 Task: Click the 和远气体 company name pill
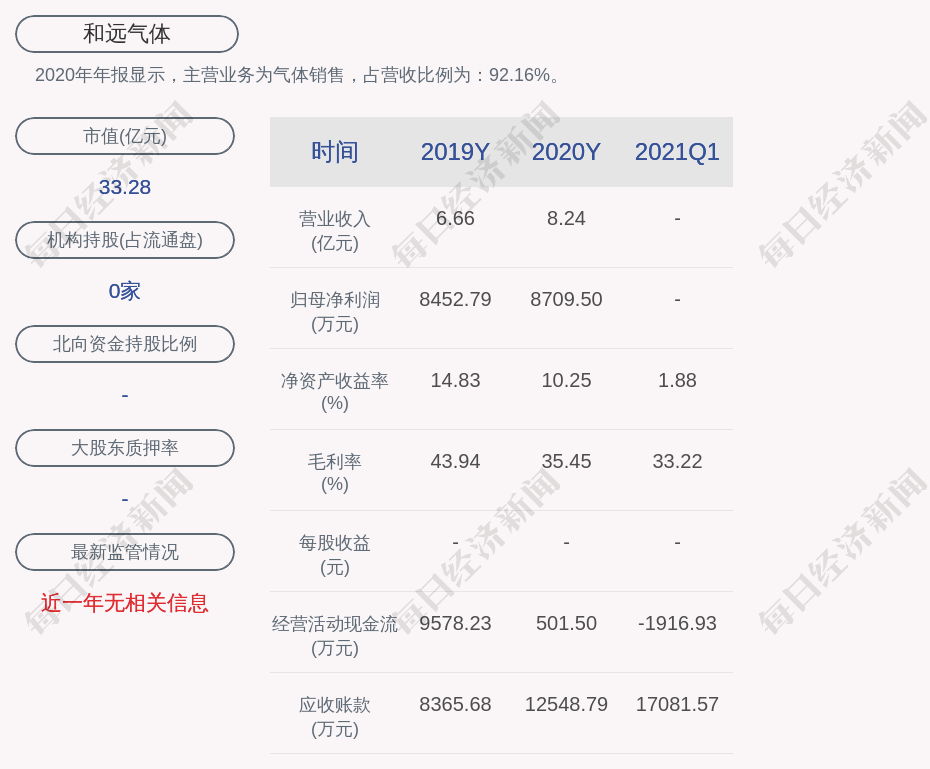pos(127,34)
